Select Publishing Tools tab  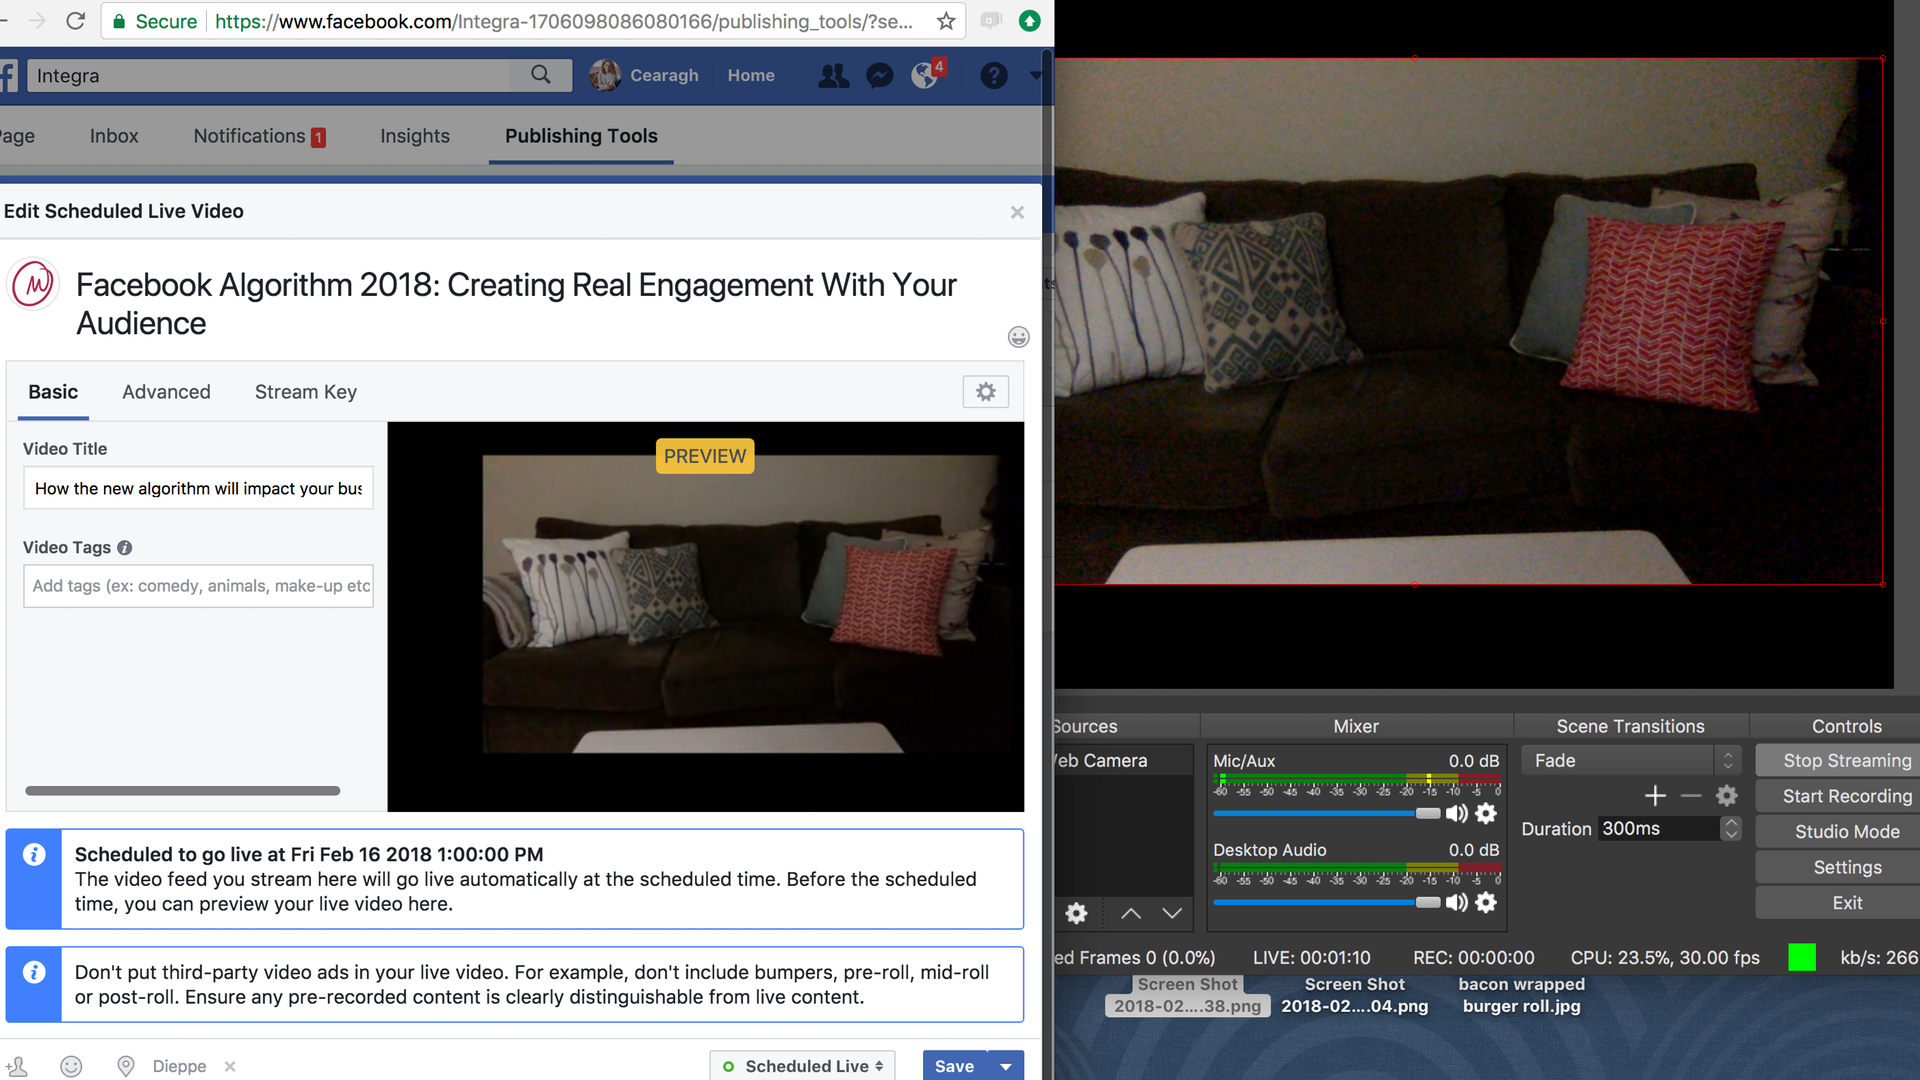pos(581,136)
